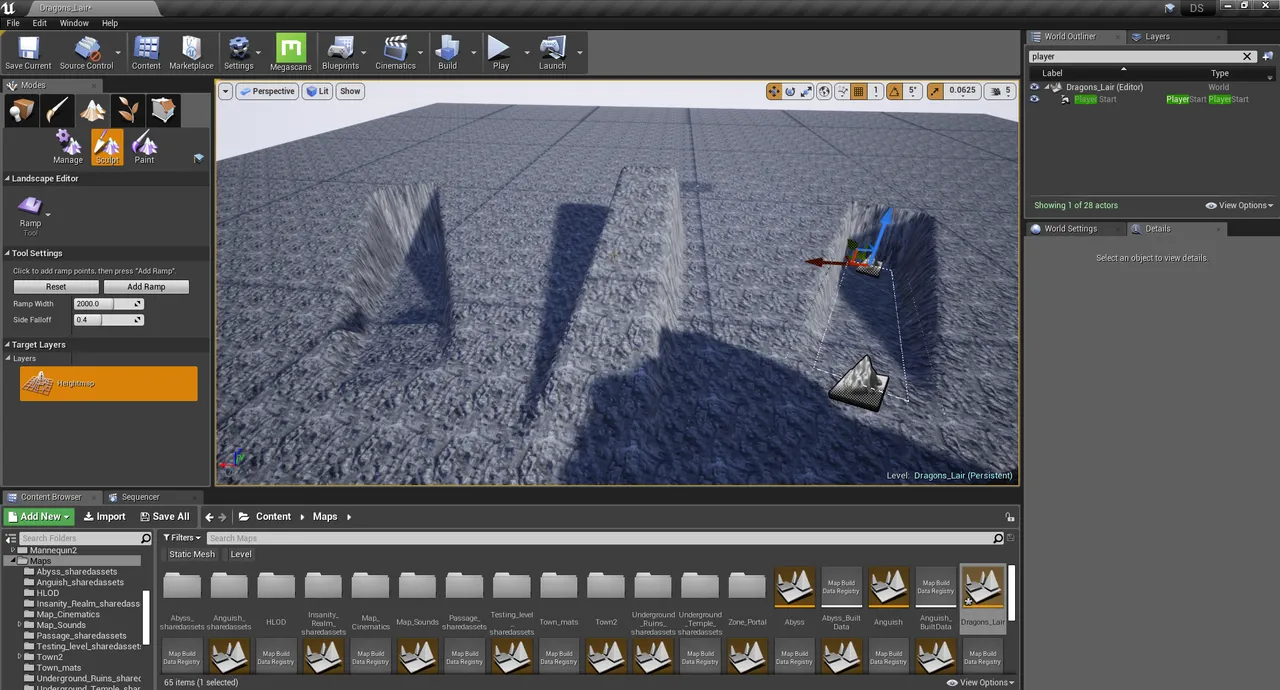Toggle rotation snapping triangle icon

pos(894,91)
